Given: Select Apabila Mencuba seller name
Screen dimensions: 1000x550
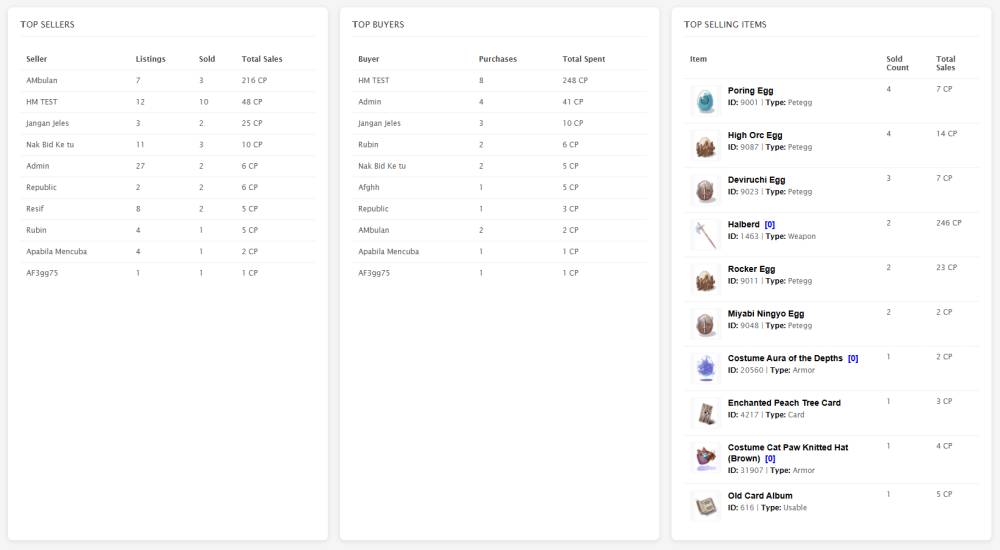Looking at the screenshot, I should click(57, 251).
